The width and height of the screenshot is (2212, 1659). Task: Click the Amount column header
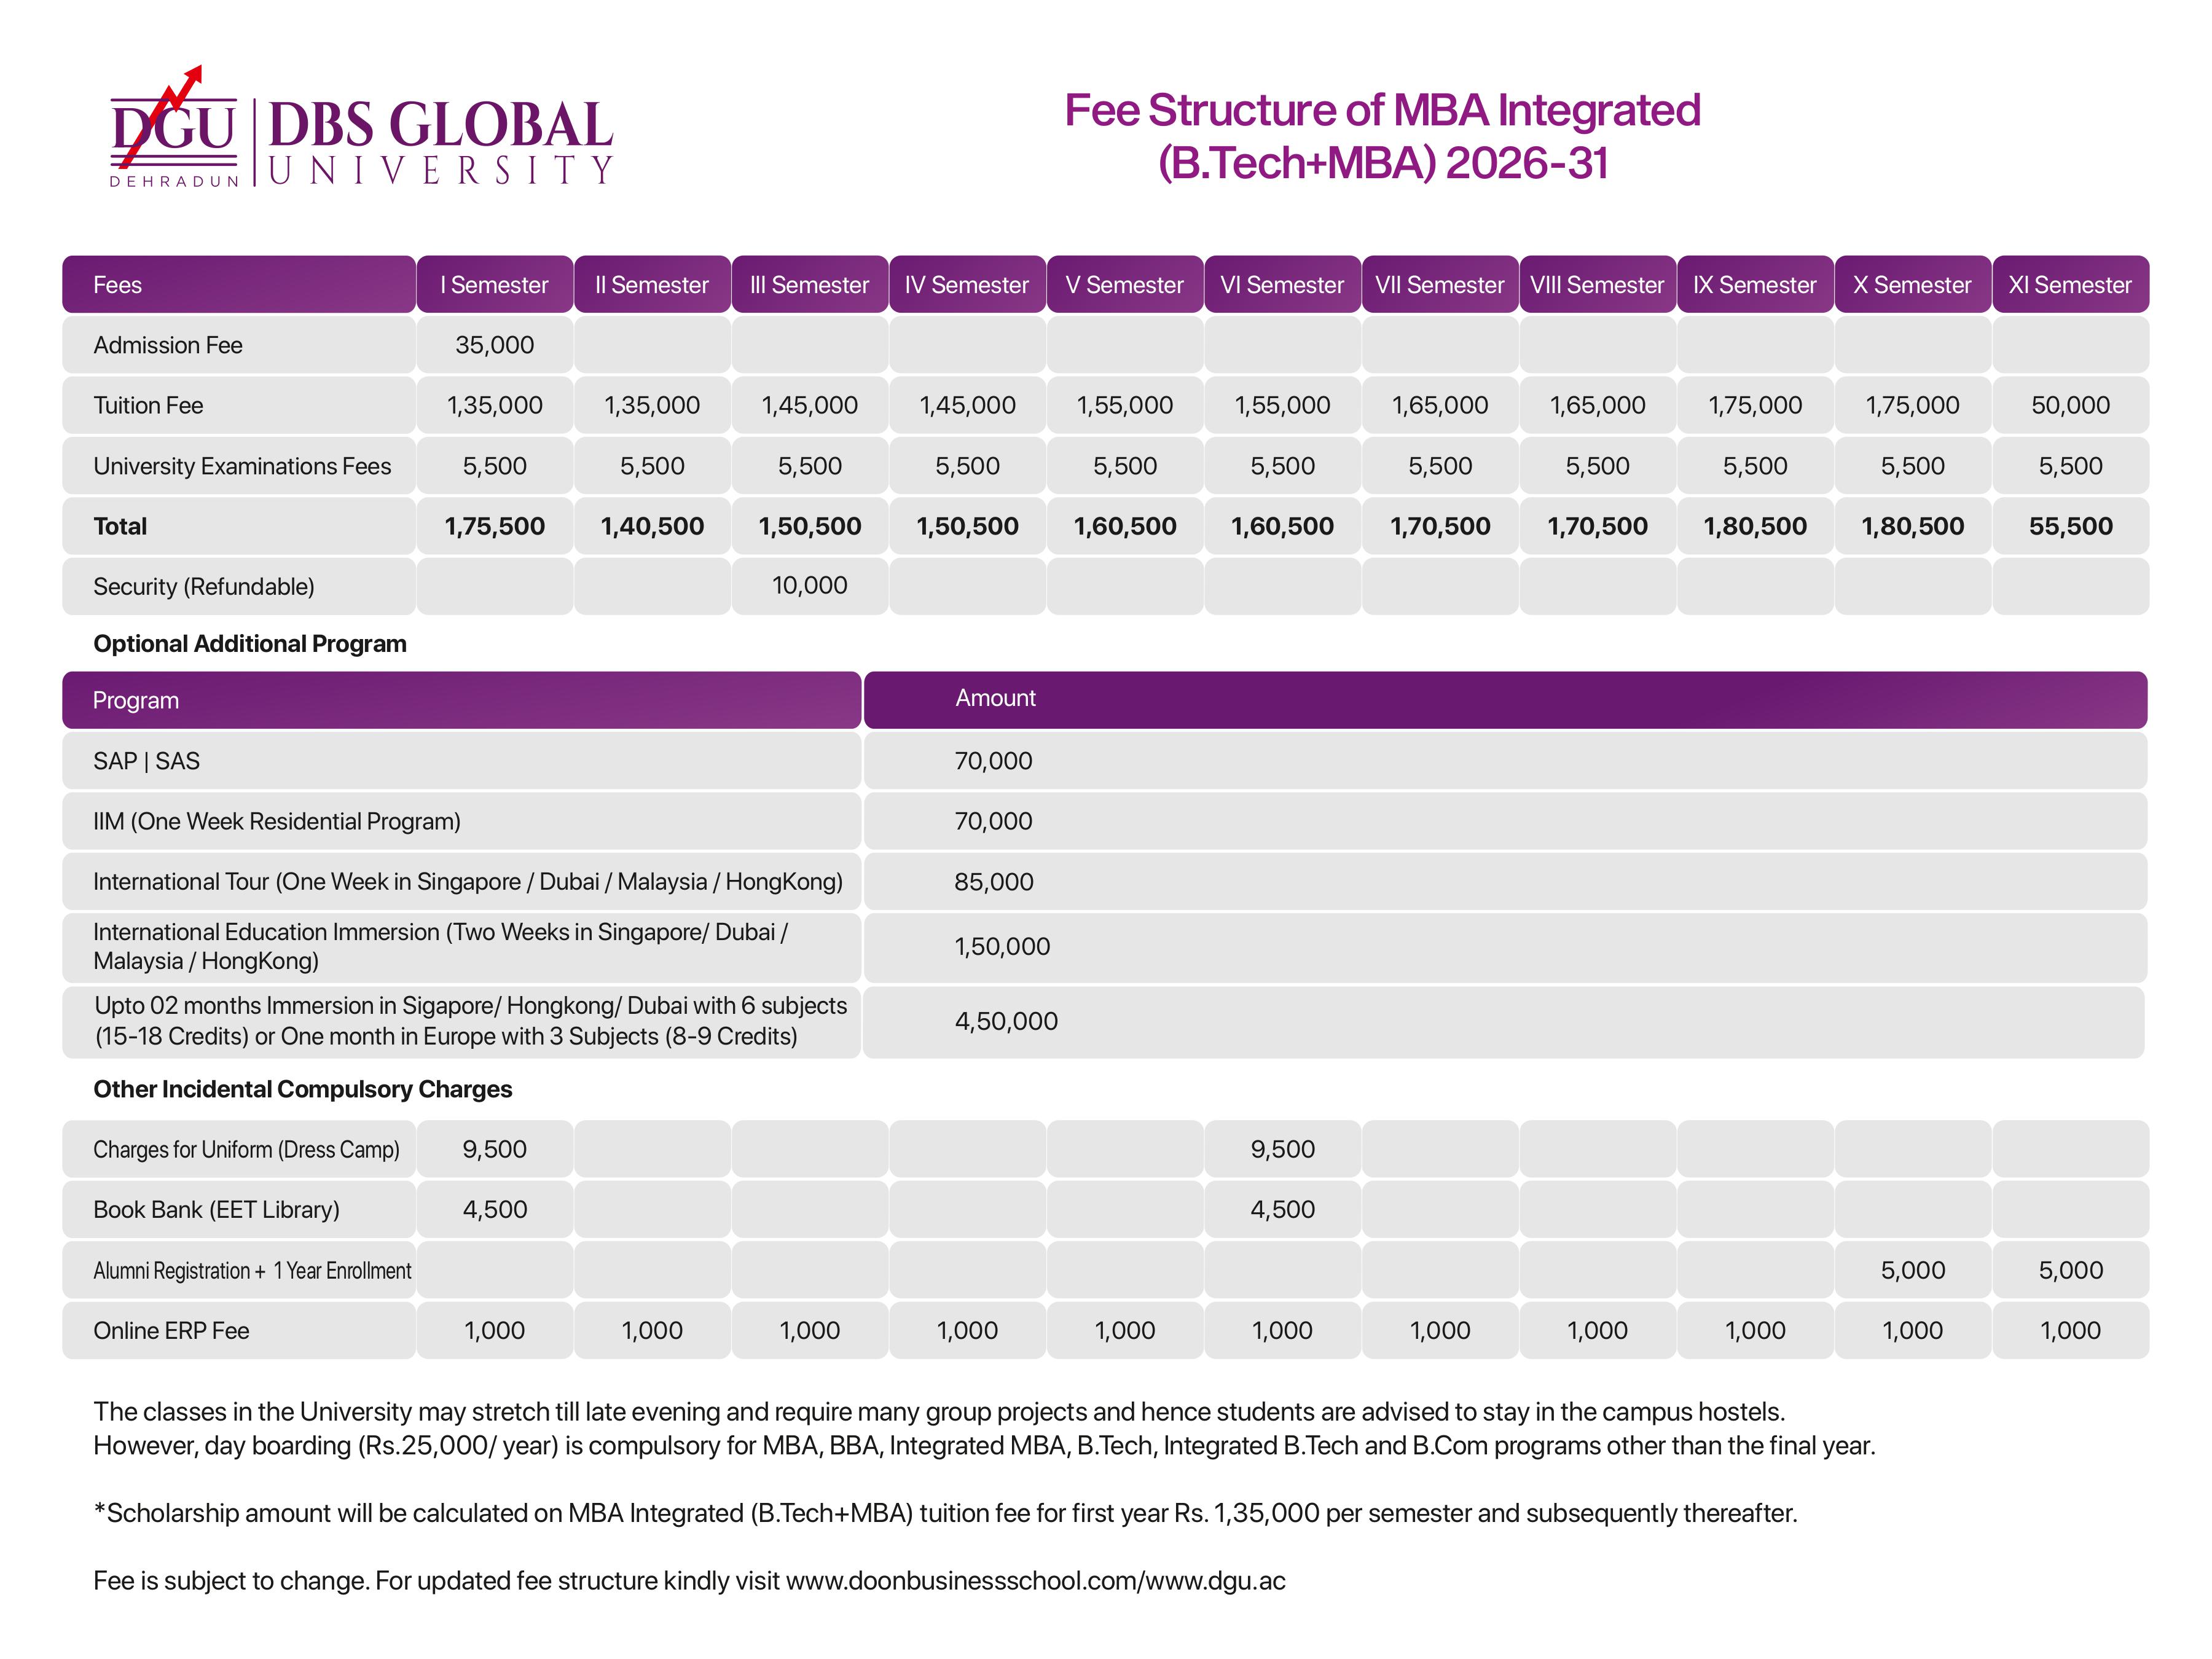point(995,698)
